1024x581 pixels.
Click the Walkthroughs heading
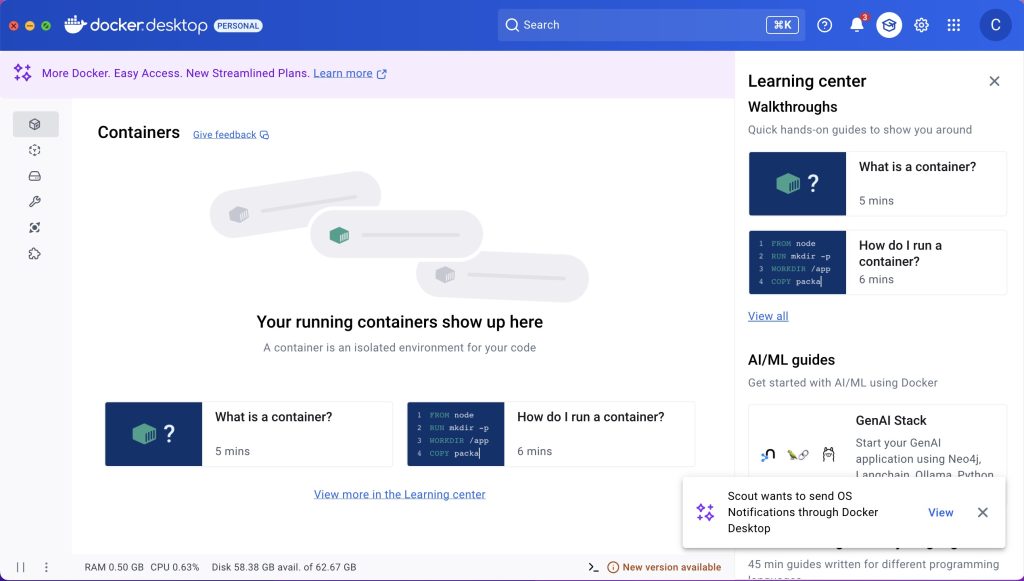tap(793, 106)
